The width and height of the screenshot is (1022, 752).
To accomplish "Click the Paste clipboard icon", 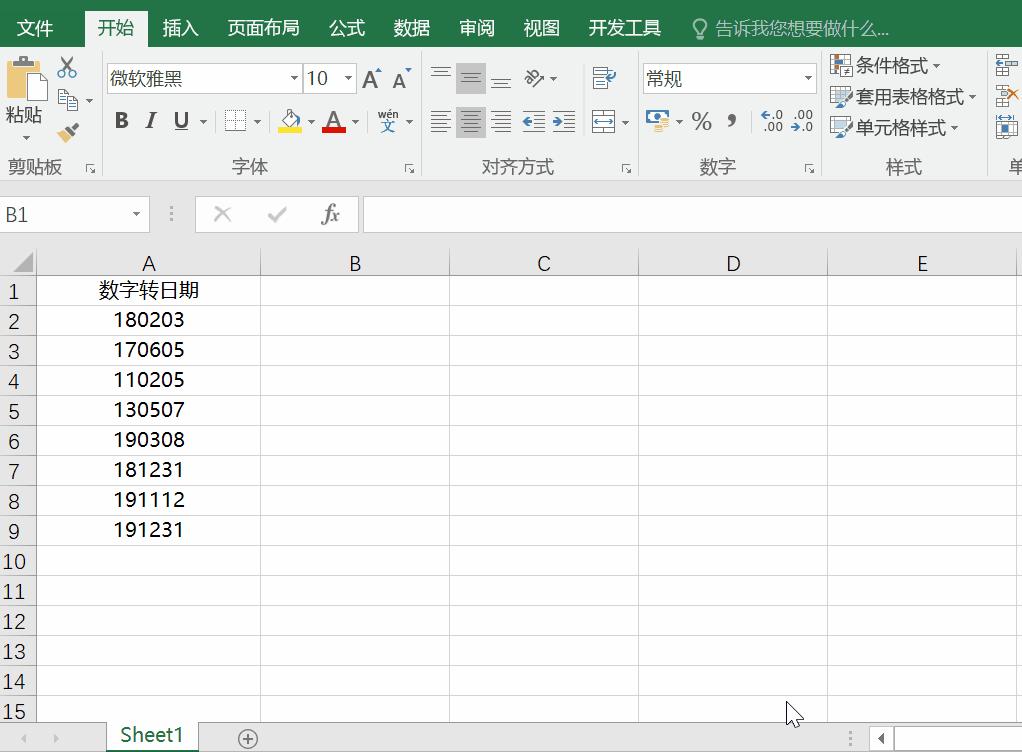I will pos(26,80).
